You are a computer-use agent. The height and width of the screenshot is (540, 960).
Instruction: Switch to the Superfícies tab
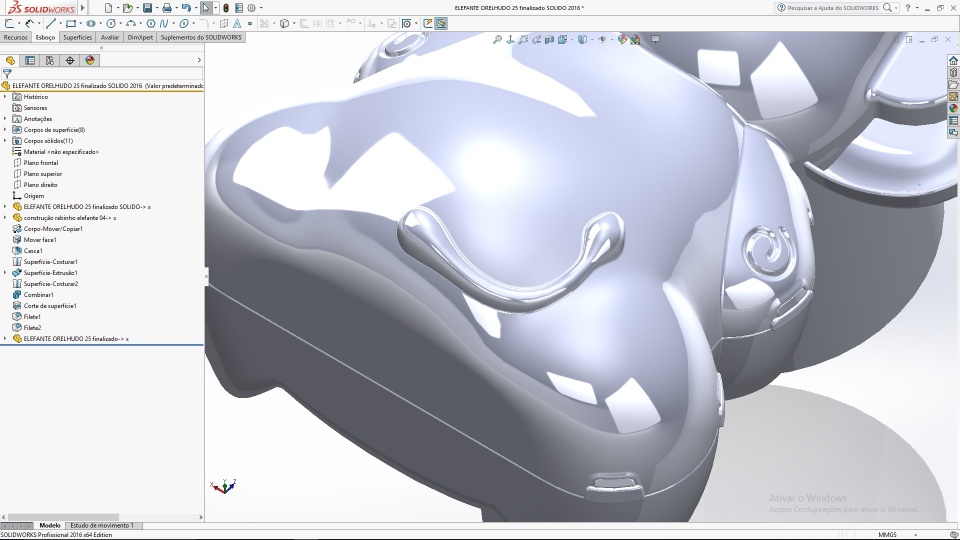[x=78, y=37]
